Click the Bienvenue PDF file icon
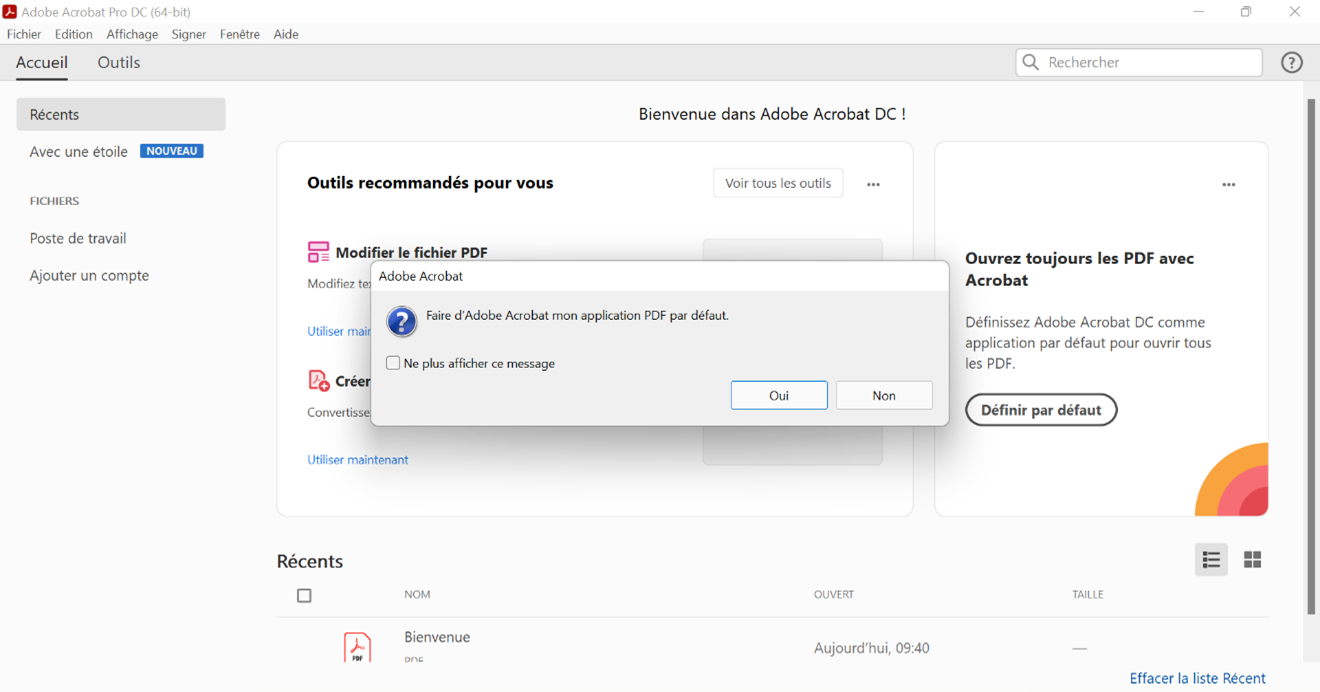This screenshot has height=692, width=1320. [x=357, y=647]
